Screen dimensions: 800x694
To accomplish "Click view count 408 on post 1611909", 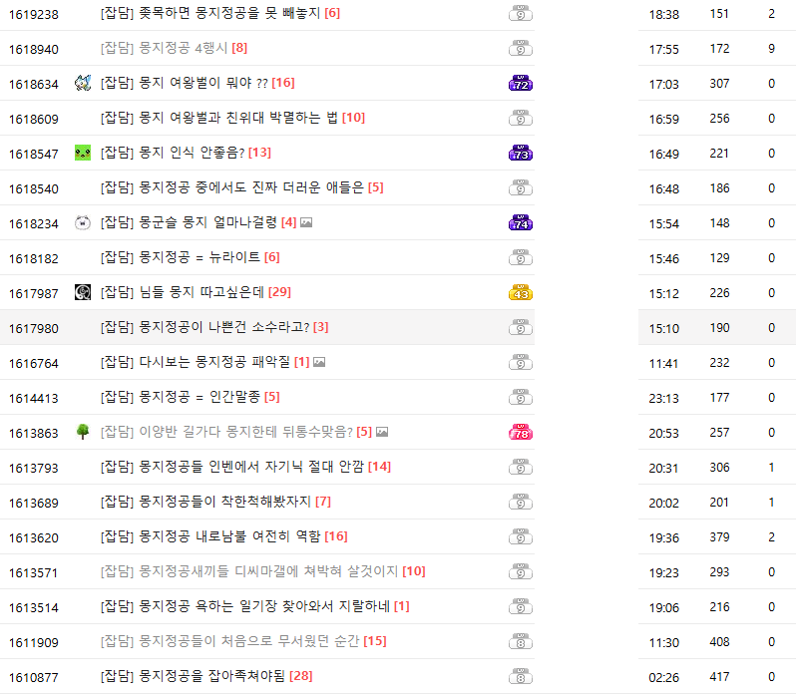I will pos(719,642).
